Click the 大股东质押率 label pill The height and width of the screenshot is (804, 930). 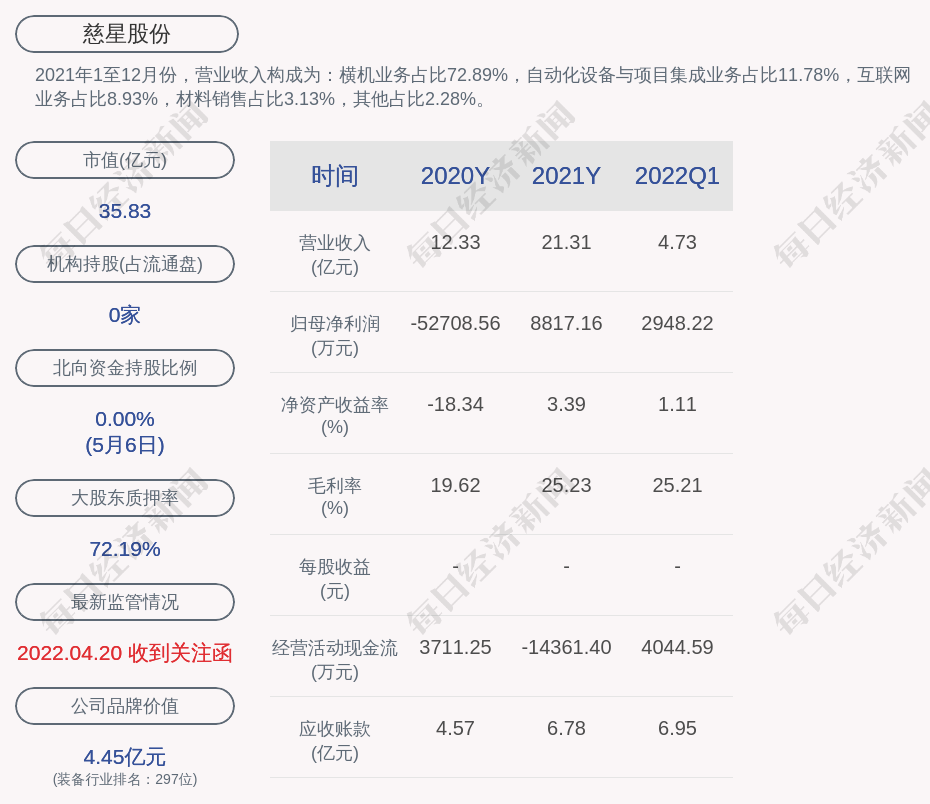pos(125,497)
